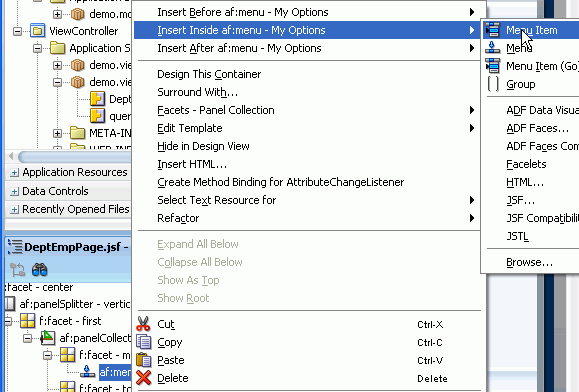Click Browse... at bottom of submenu
The image size is (579, 392).
531,262
